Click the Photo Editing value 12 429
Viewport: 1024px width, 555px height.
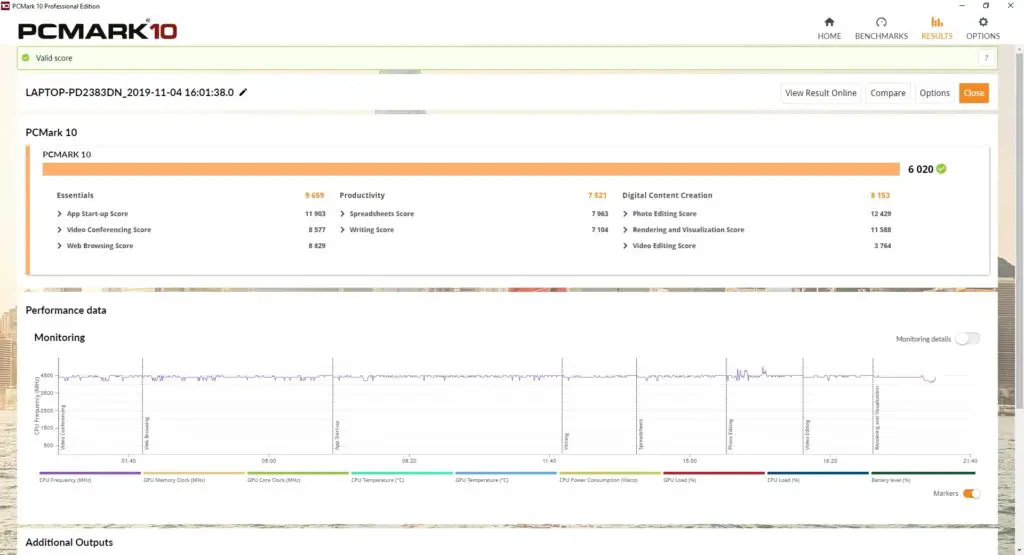(x=880, y=214)
